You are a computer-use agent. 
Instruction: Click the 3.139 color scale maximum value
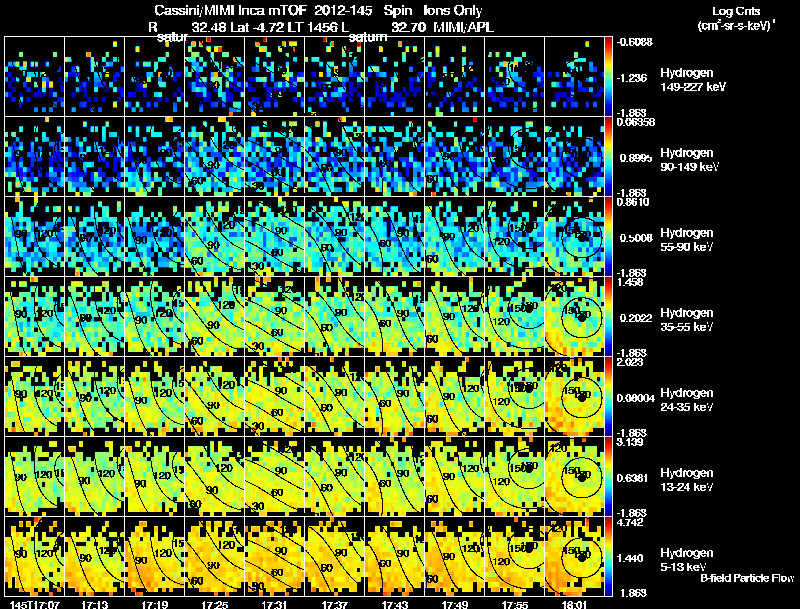click(630, 442)
